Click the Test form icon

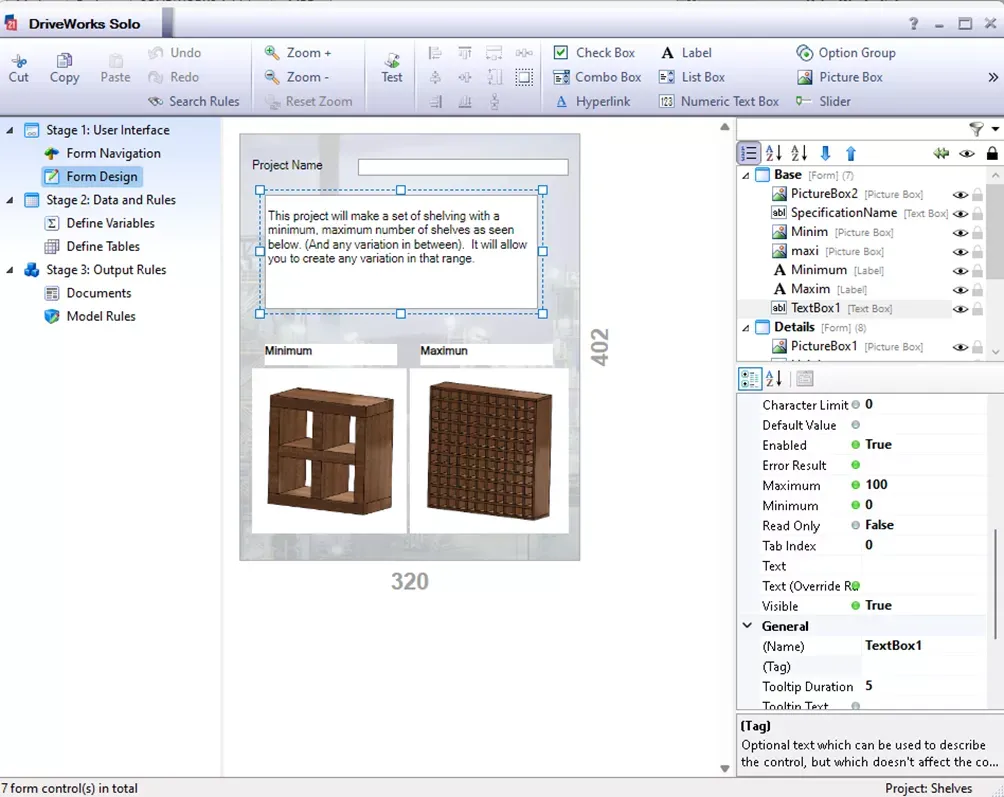(x=392, y=61)
